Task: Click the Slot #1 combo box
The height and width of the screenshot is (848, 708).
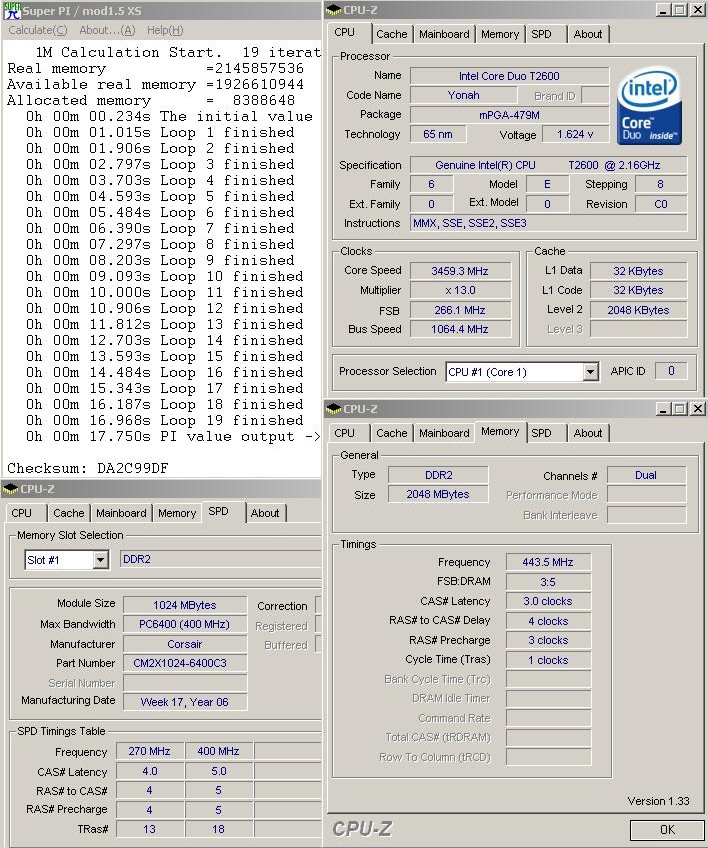Action: (x=67, y=560)
